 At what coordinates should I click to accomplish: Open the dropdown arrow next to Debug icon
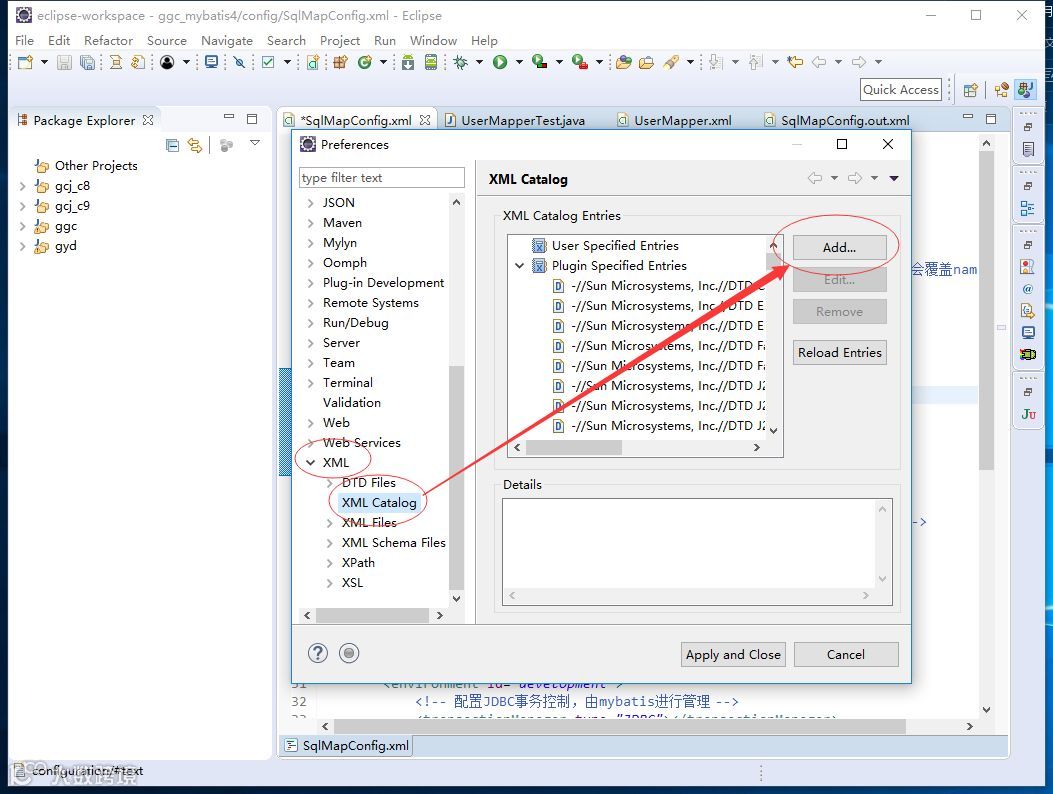[x=479, y=62]
